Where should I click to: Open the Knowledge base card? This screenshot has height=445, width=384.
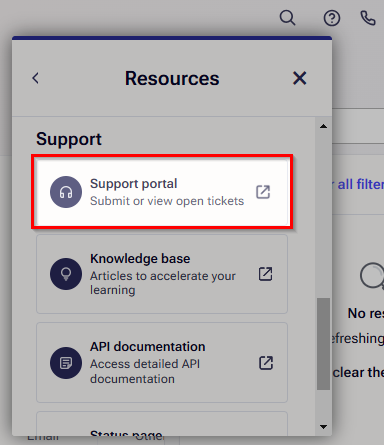tap(162, 274)
